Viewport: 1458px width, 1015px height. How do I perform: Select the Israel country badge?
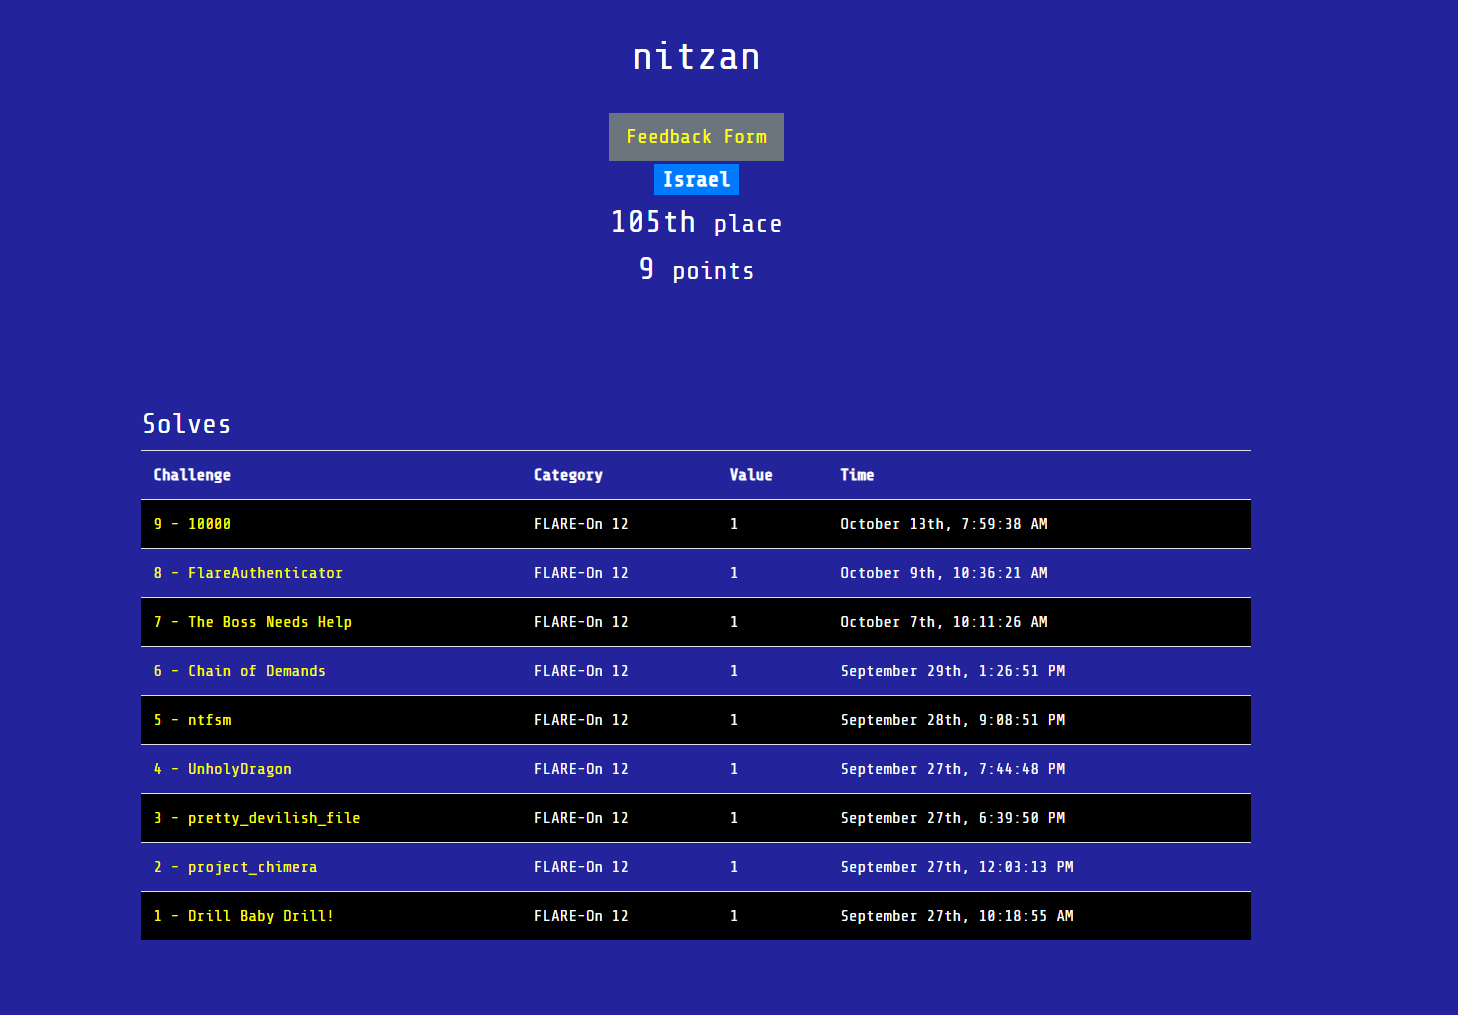point(696,180)
